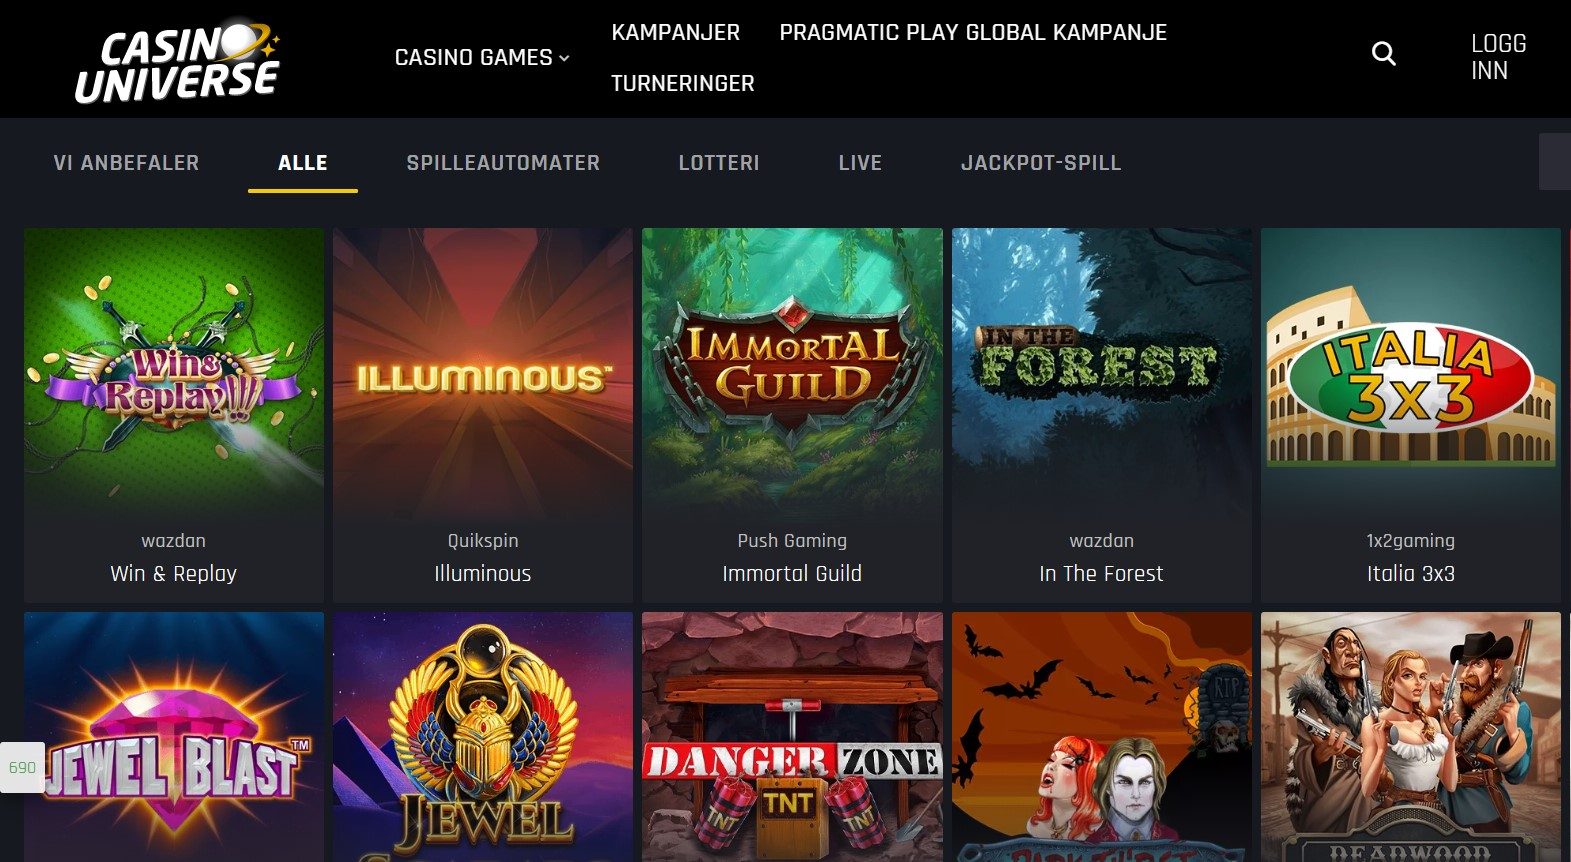Screen dimensions: 1571x862
Task: Switch to the Vi Anbefaler tab
Action: point(126,163)
